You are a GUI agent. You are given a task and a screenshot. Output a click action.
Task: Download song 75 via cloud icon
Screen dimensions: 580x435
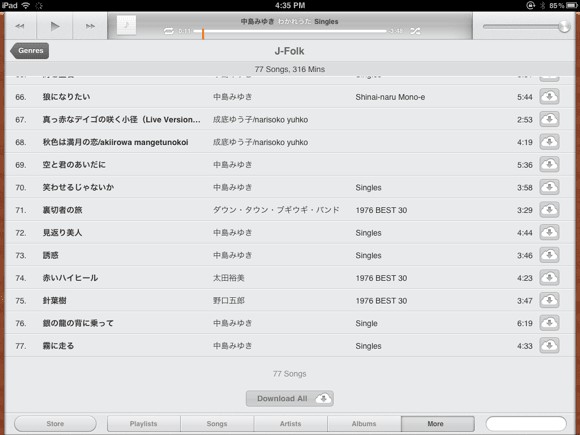click(549, 300)
